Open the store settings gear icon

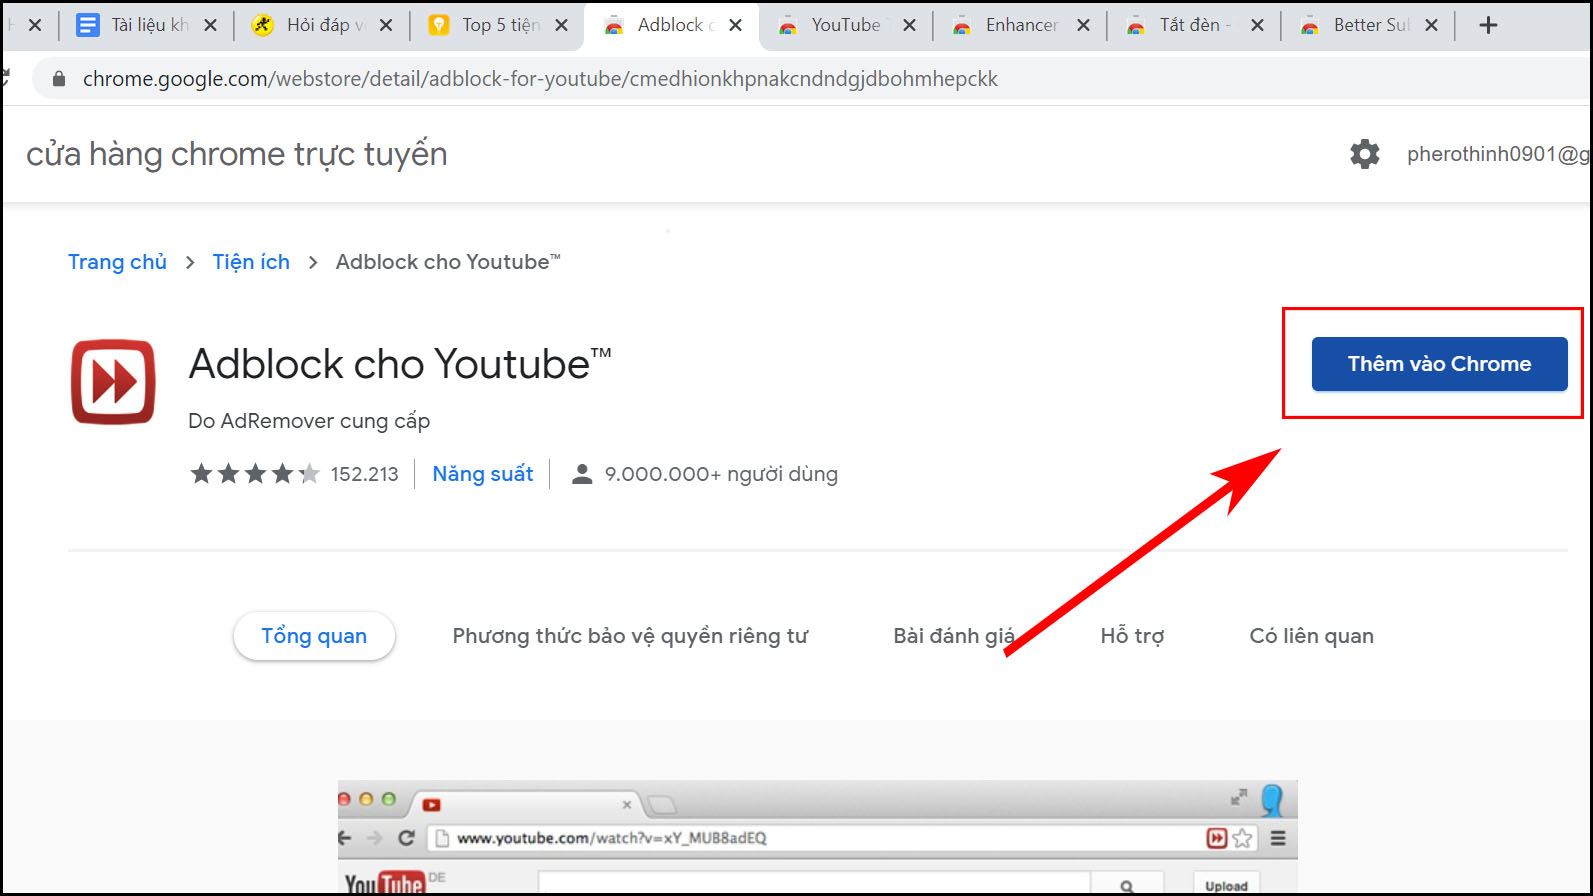tap(1364, 154)
